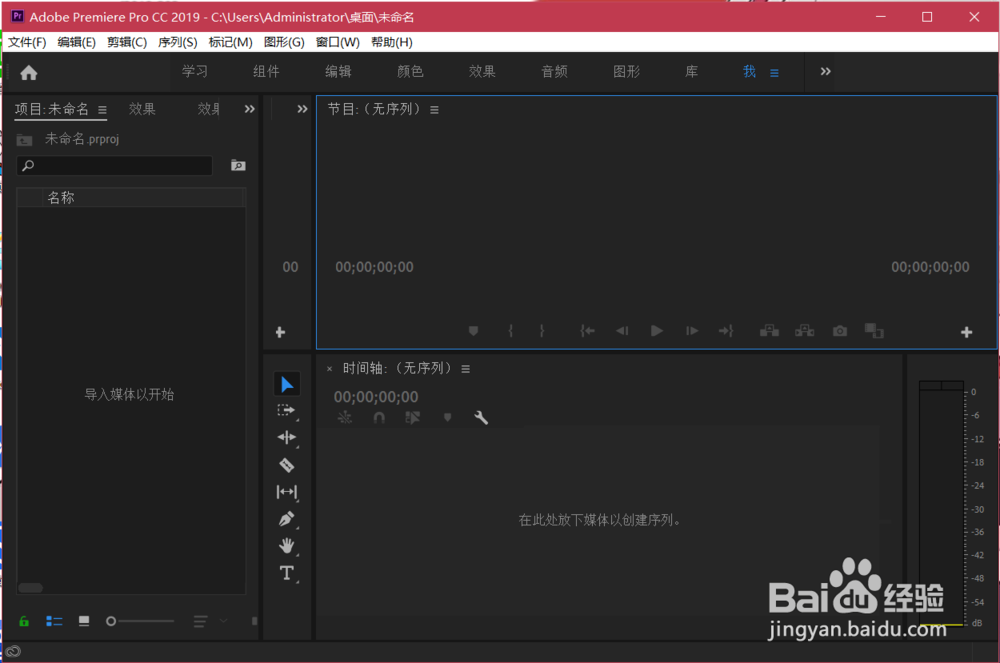Click Go to Out point button
This screenshot has width=1000, height=663.
click(726, 331)
